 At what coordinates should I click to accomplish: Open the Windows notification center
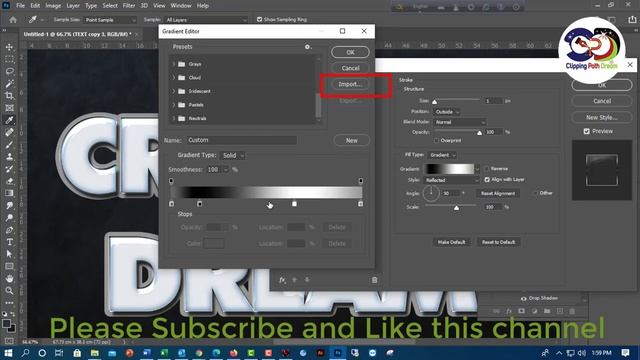click(625, 353)
